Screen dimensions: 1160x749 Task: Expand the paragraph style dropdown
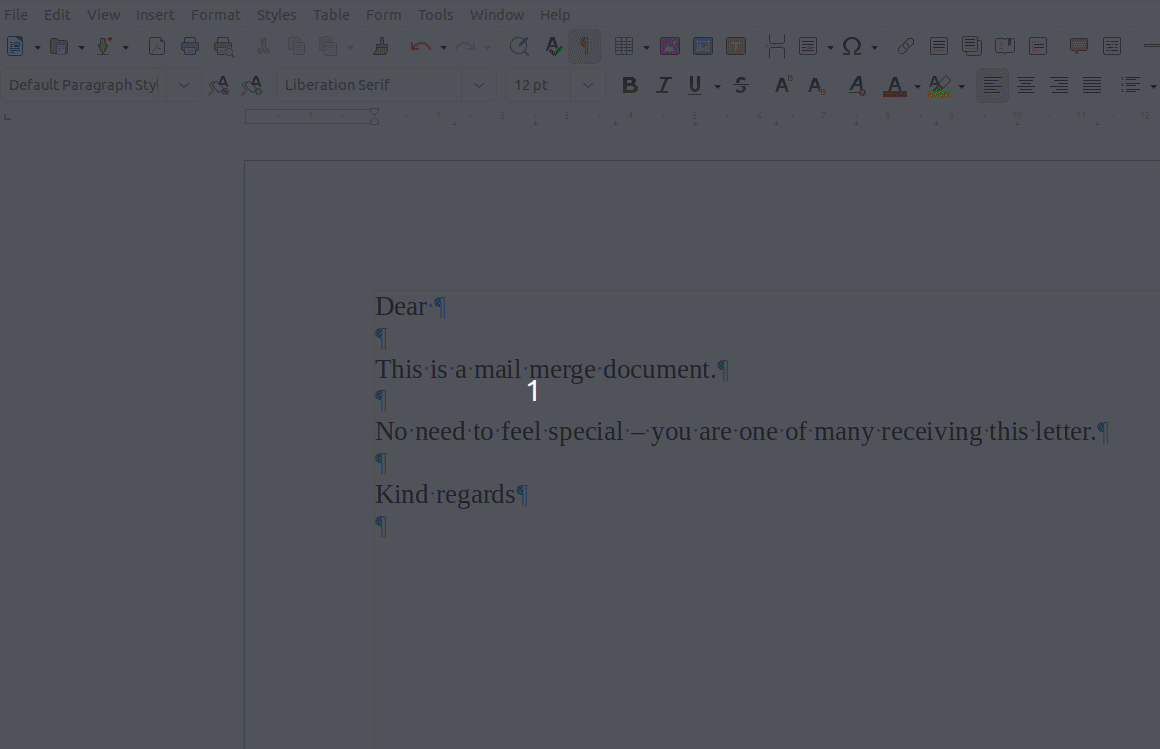coord(184,86)
